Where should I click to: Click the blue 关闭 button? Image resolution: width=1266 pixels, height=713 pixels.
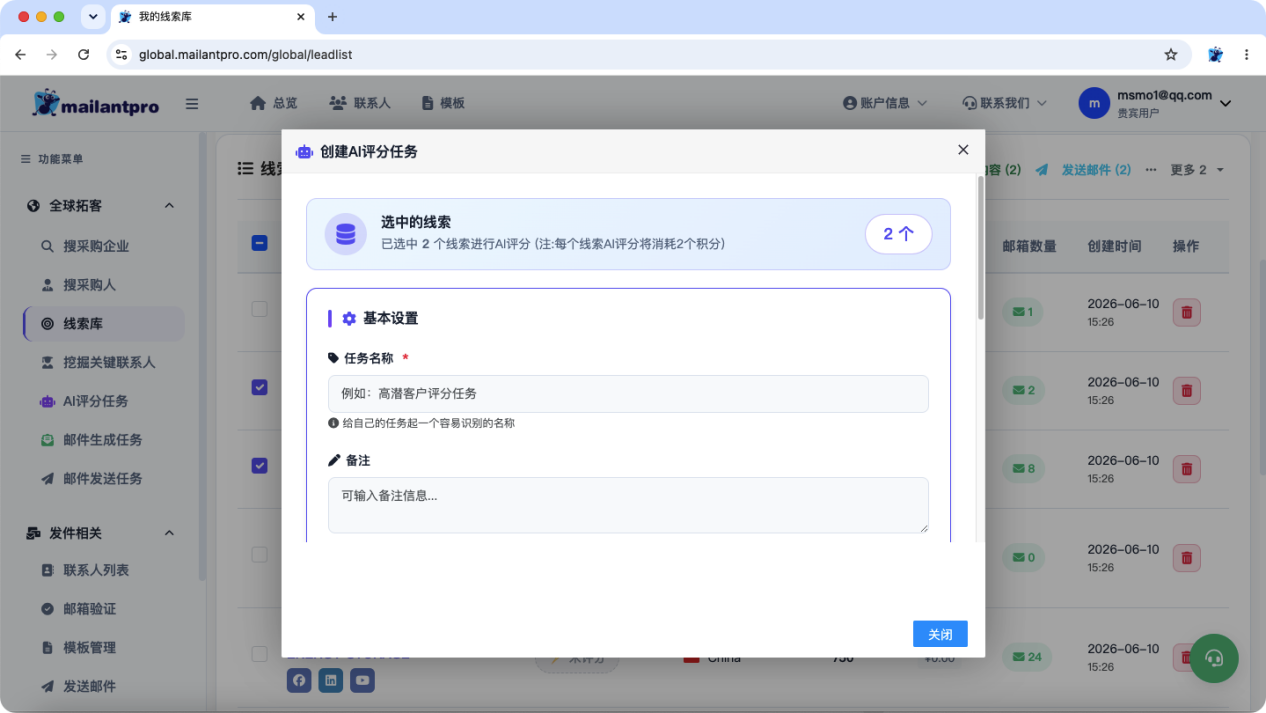pyautogui.click(x=940, y=634)
